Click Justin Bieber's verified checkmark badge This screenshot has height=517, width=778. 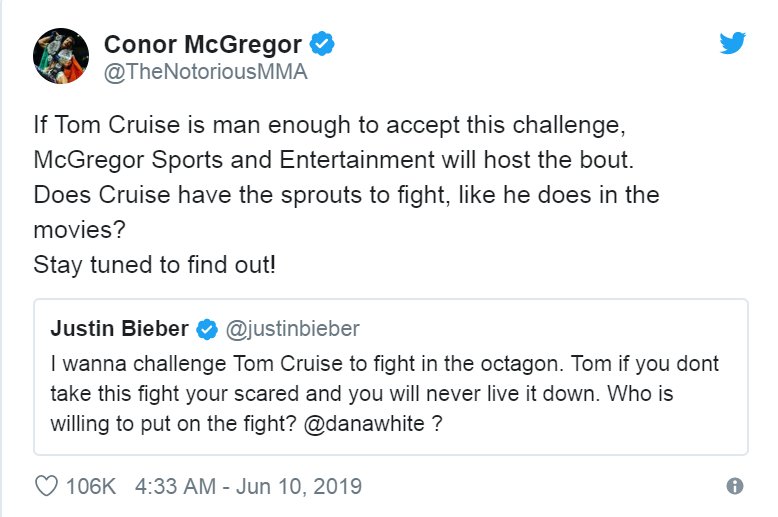[206, 329]
